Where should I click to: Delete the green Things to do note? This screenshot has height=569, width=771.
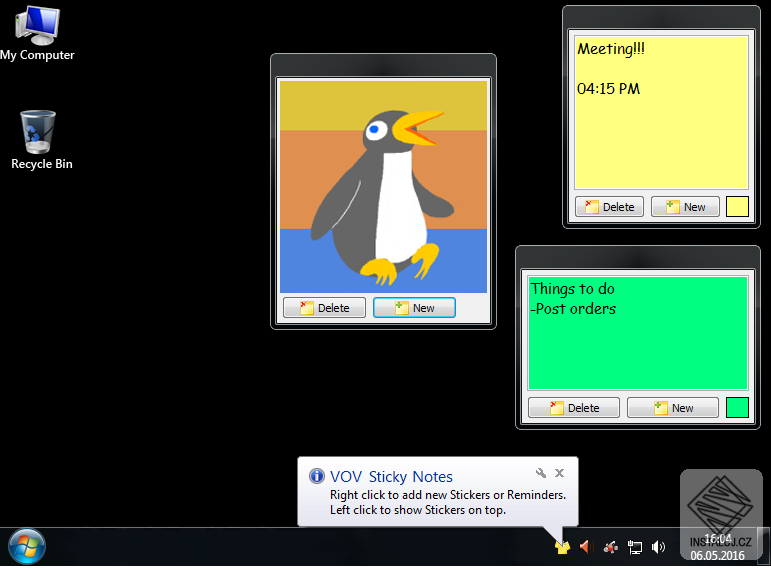[x=574, y=408]
